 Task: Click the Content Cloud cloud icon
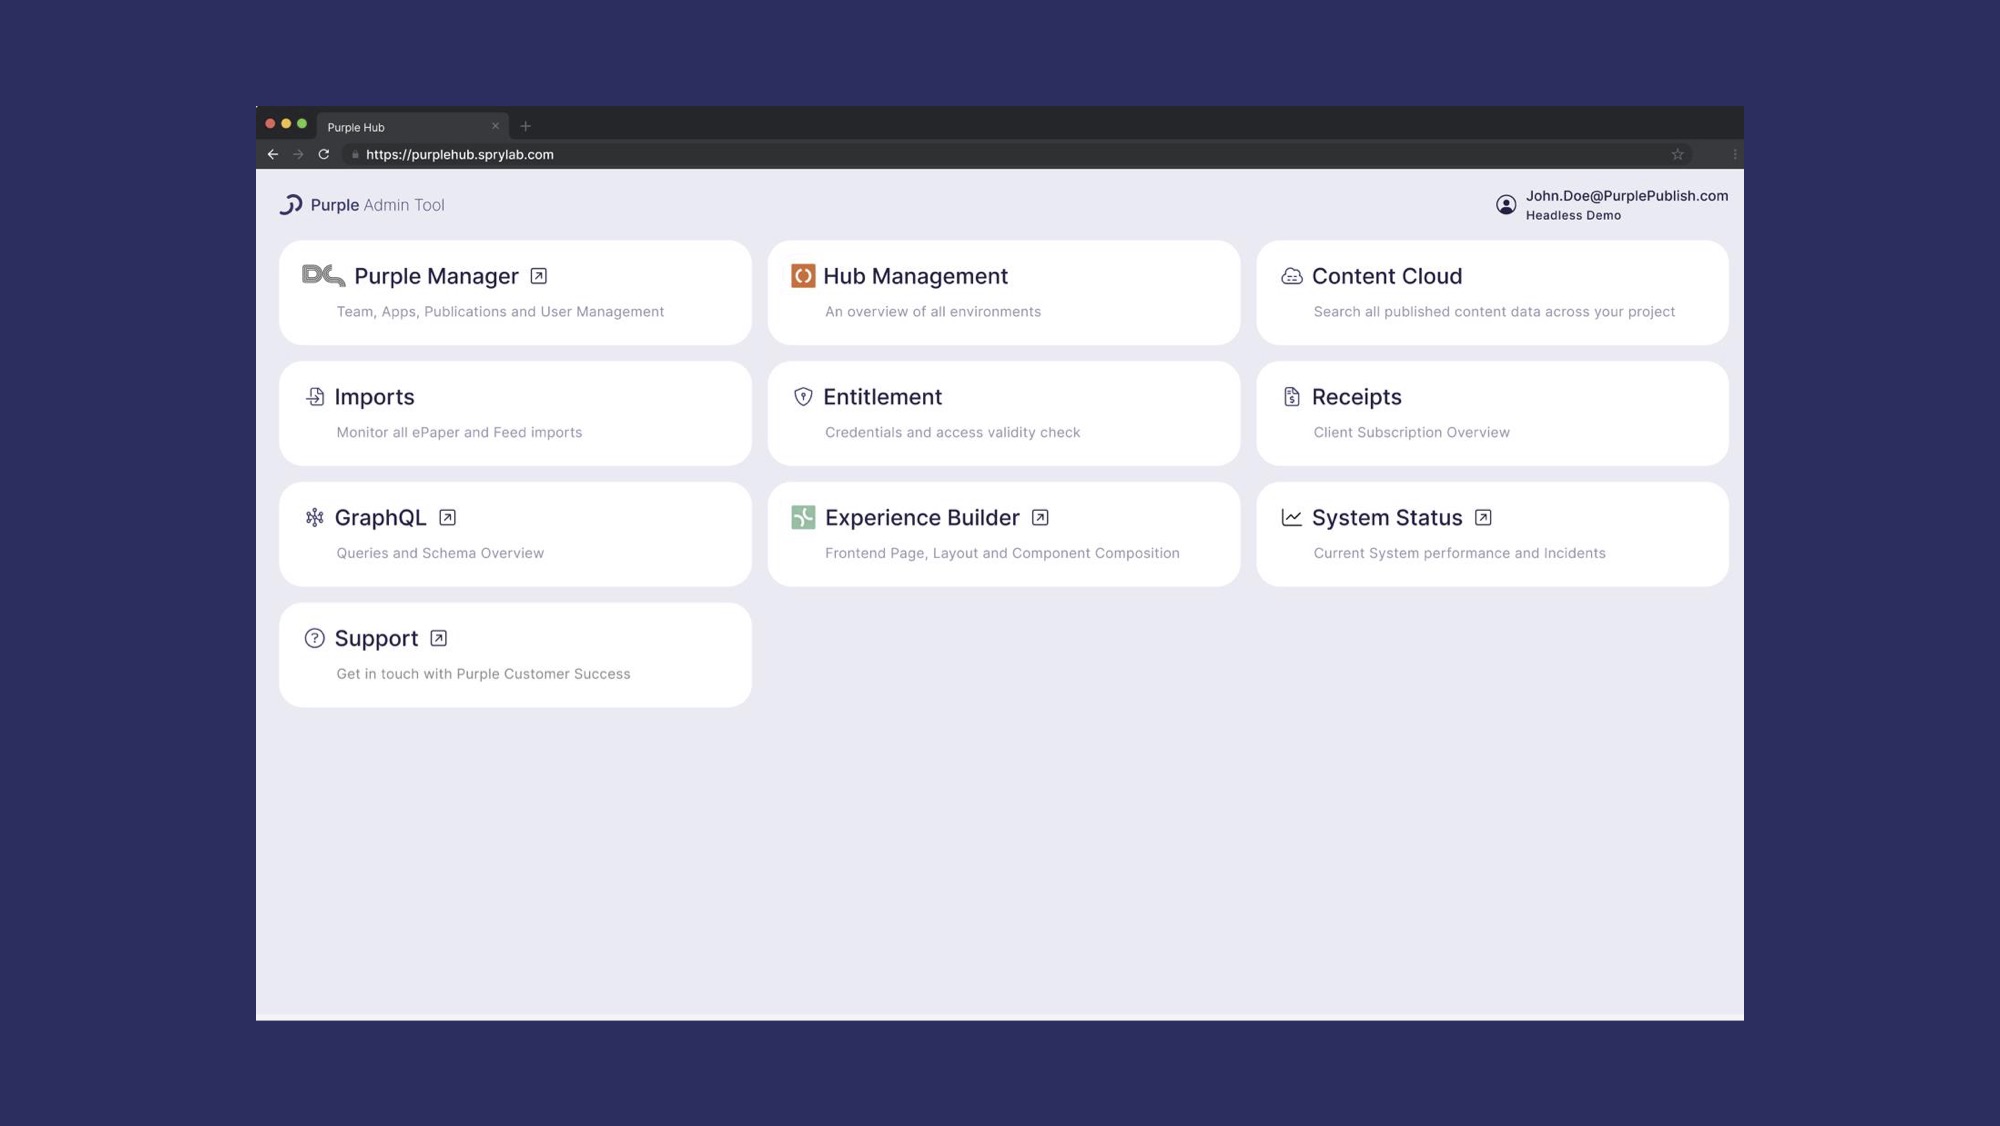[1291, 276]
